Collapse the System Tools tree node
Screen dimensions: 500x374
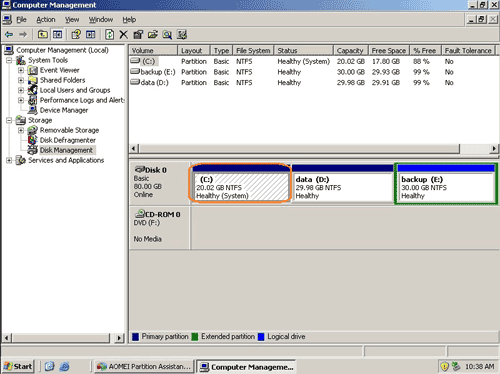click(x=9, y=60)
